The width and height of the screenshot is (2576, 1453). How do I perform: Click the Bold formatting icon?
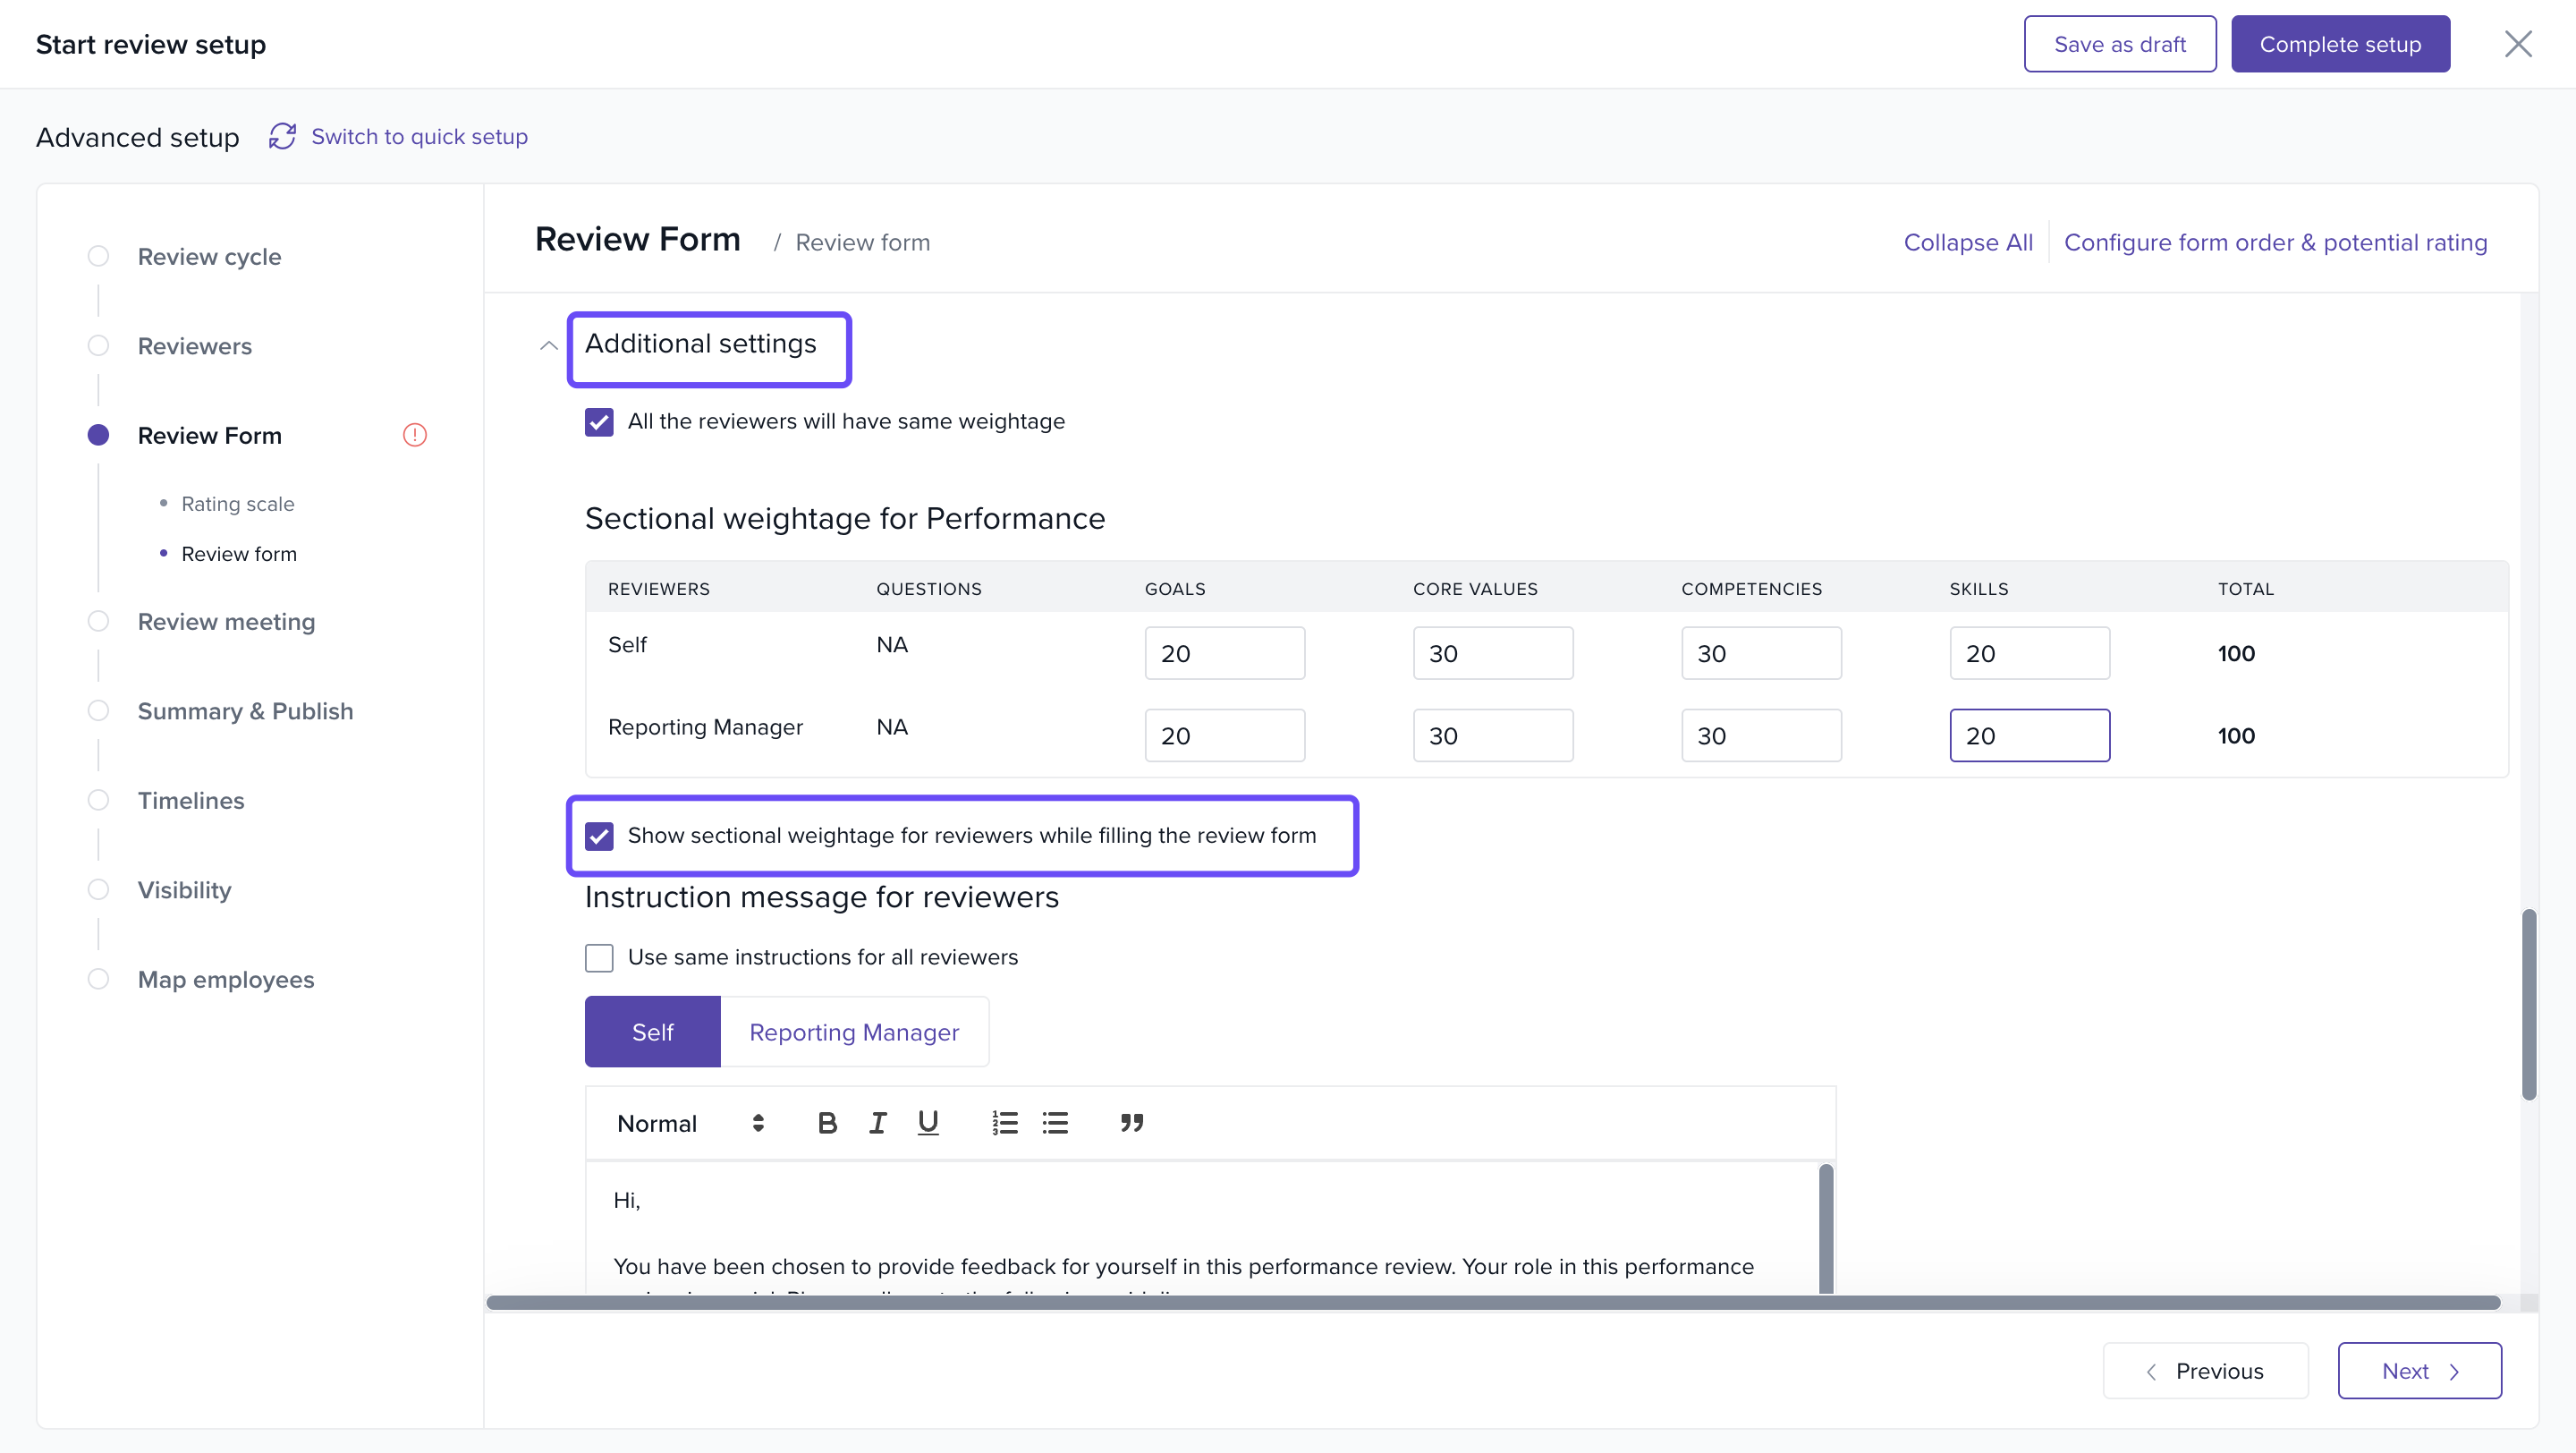pos(827,1123)
